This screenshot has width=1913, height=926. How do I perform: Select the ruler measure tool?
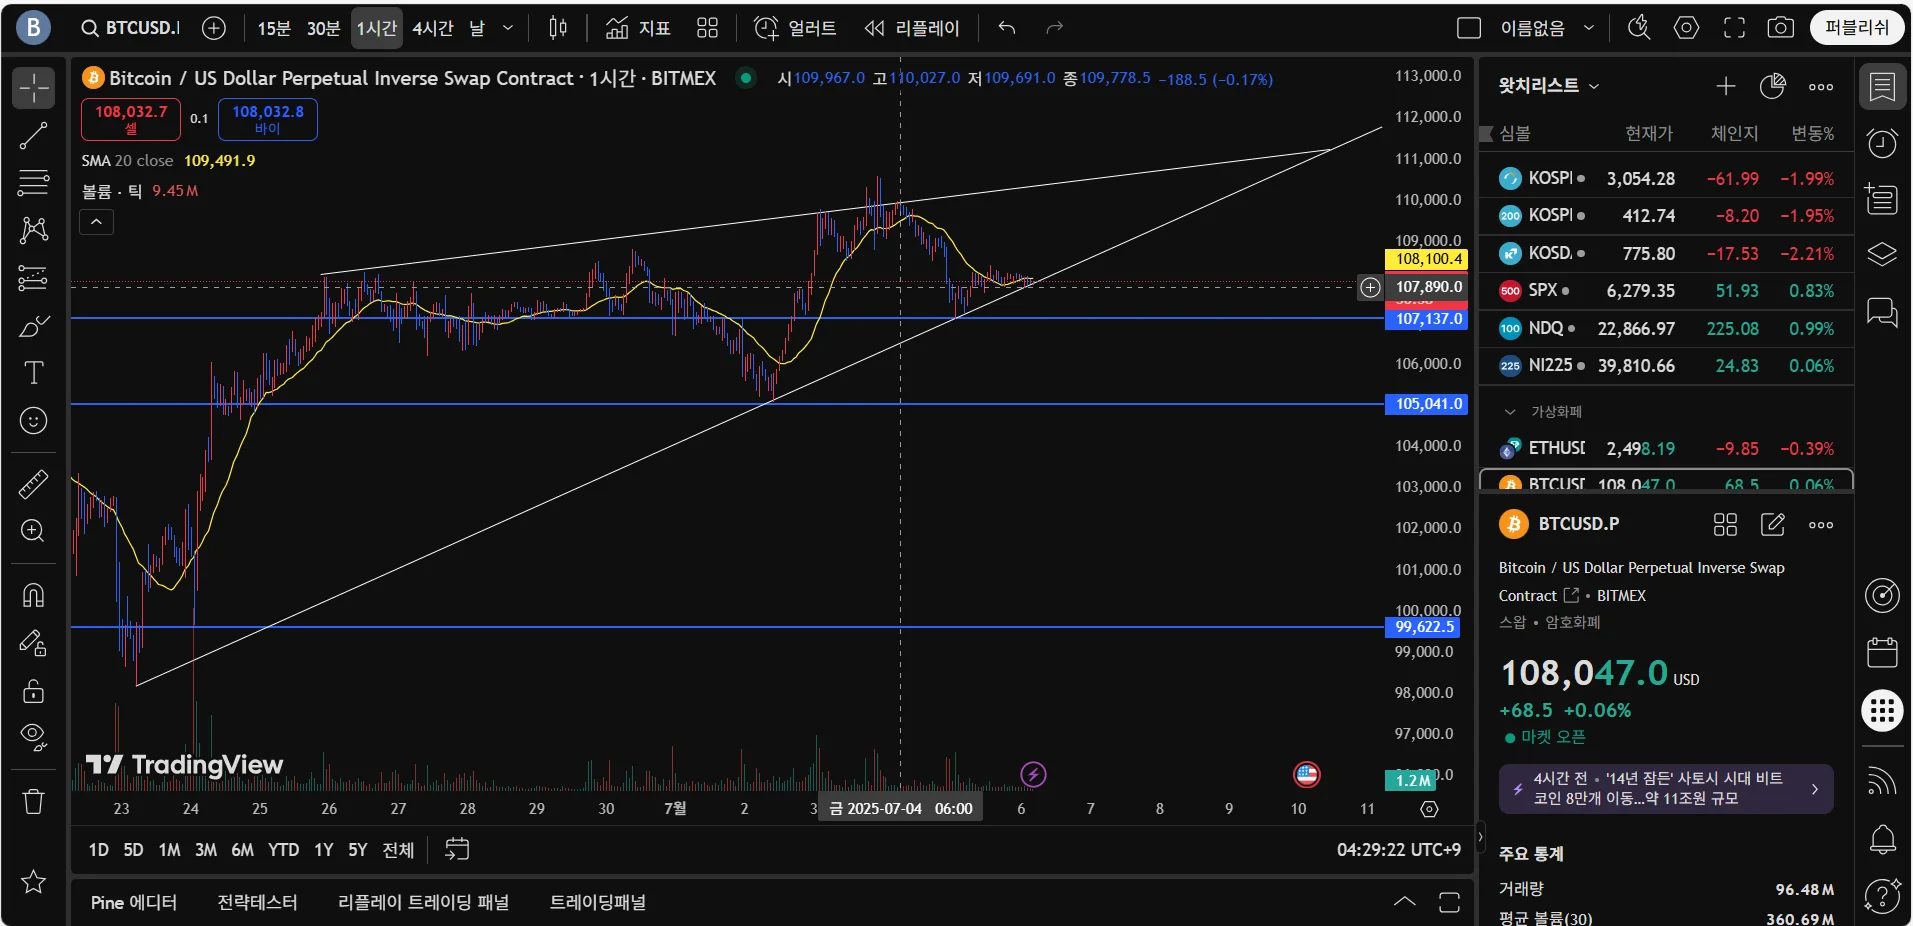(x=33, y=484)
